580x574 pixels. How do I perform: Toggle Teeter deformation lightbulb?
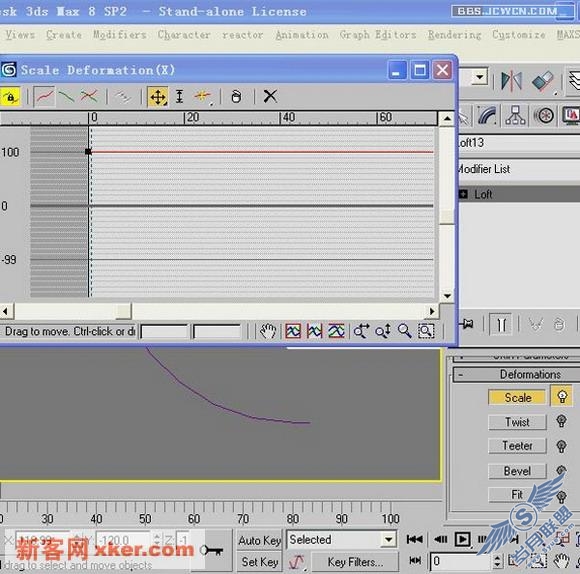click(562, 446)
